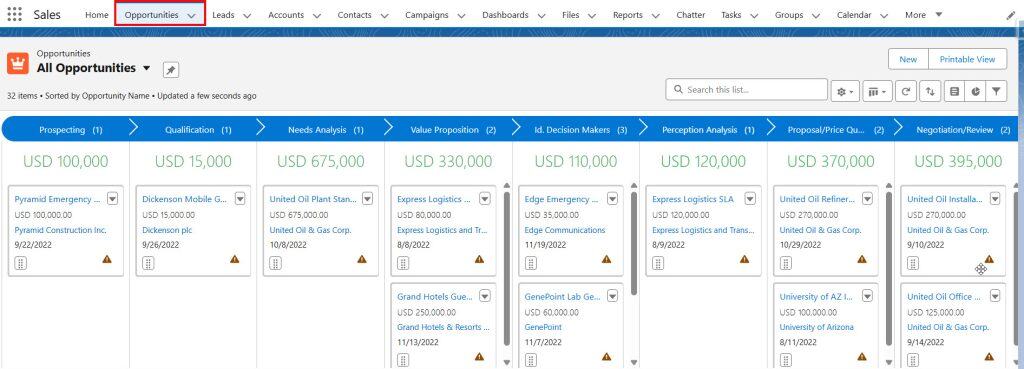The height and width of the screenshot is (369, 1024).
Task: Click warning icon on Dickenson Mobile card
Action: [x=234, y=259]
